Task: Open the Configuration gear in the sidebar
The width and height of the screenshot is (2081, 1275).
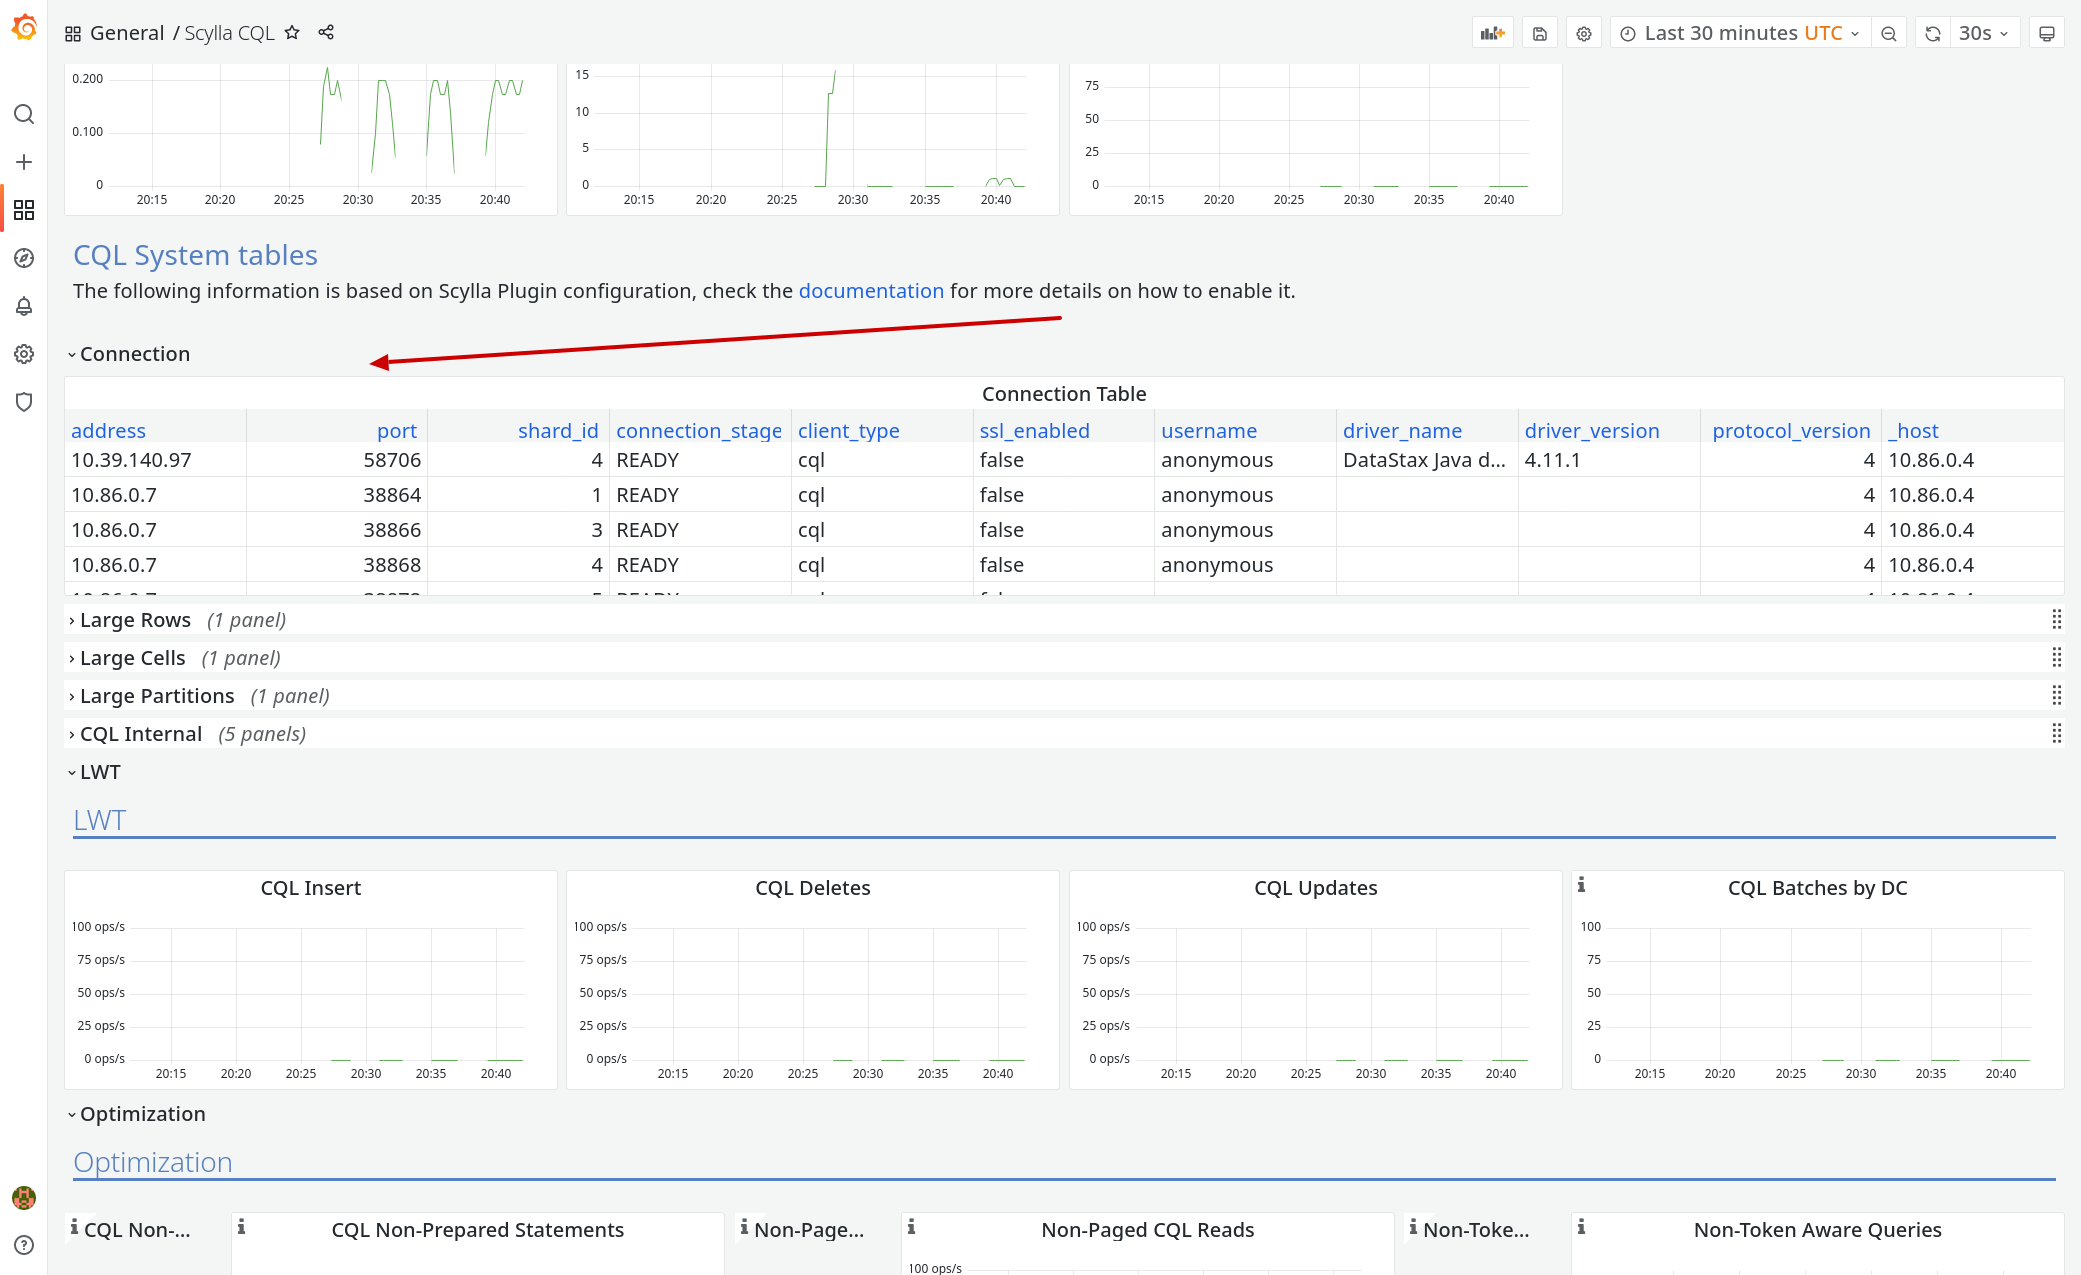Action: pos(24,353)
